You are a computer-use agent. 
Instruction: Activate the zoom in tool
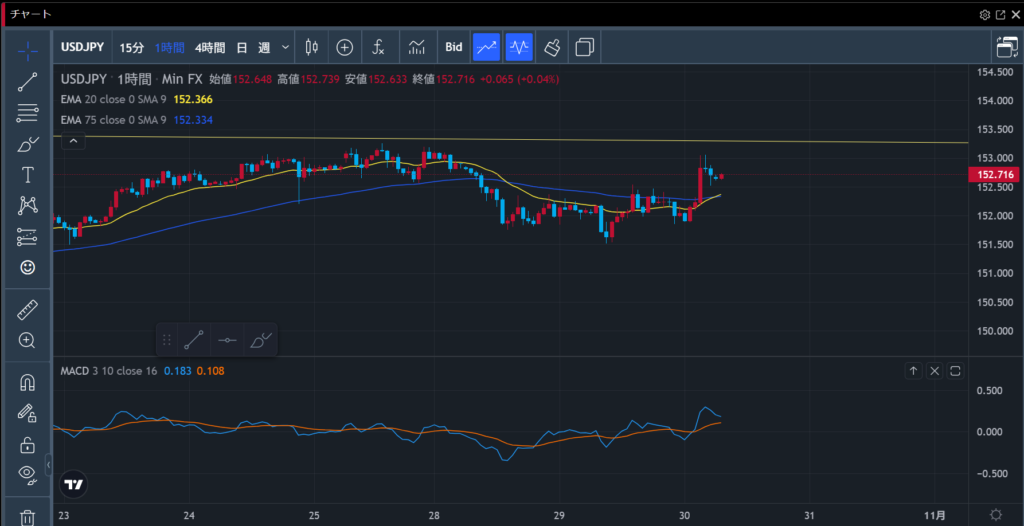[x=28, y=340]
